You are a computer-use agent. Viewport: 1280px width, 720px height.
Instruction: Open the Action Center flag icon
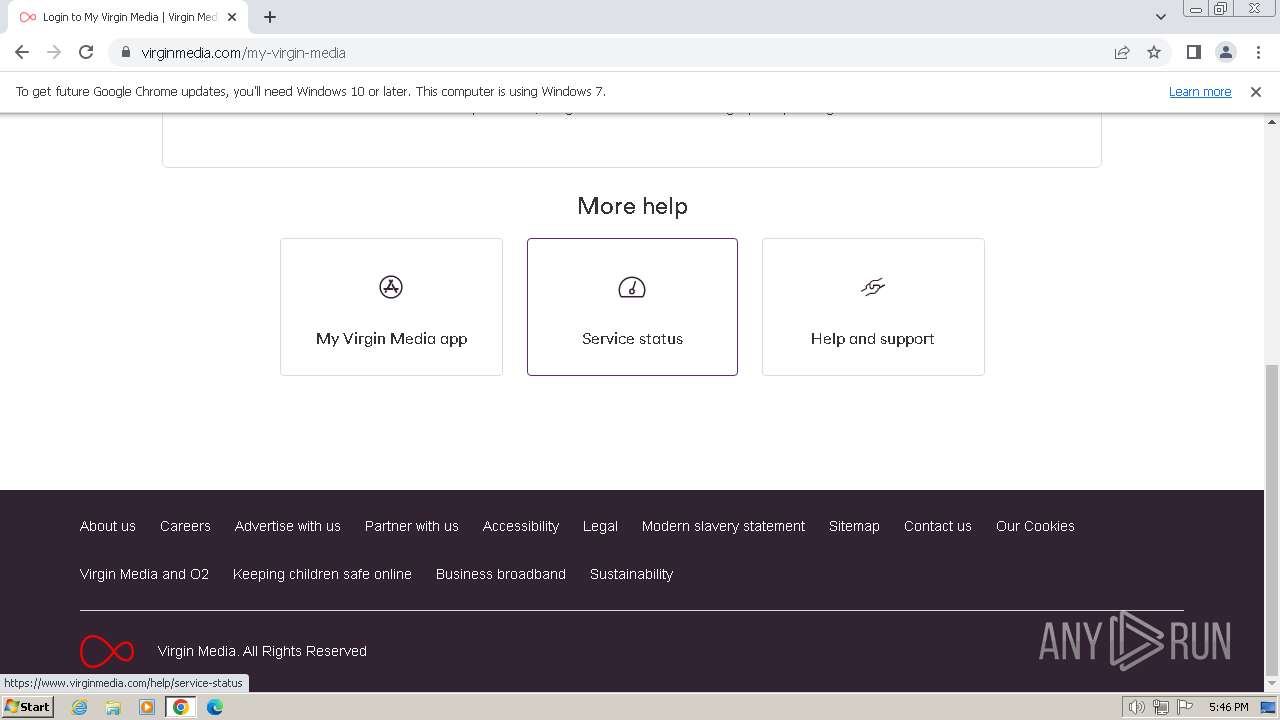(1185, 707)
